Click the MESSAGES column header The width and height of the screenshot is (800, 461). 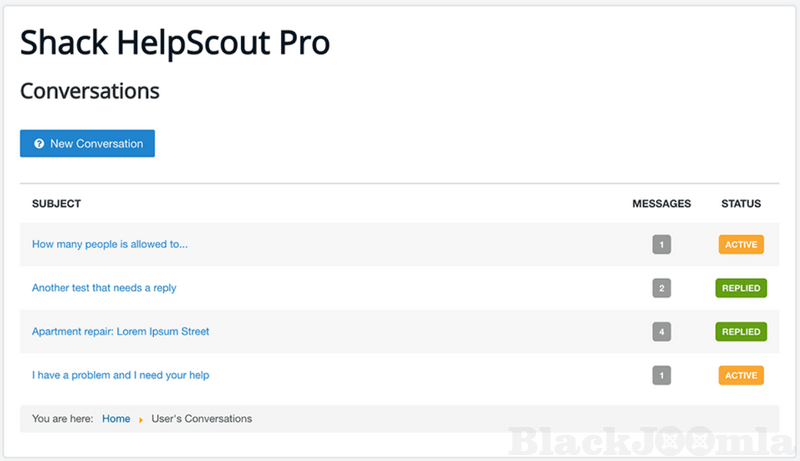click(x=661, y=204)
